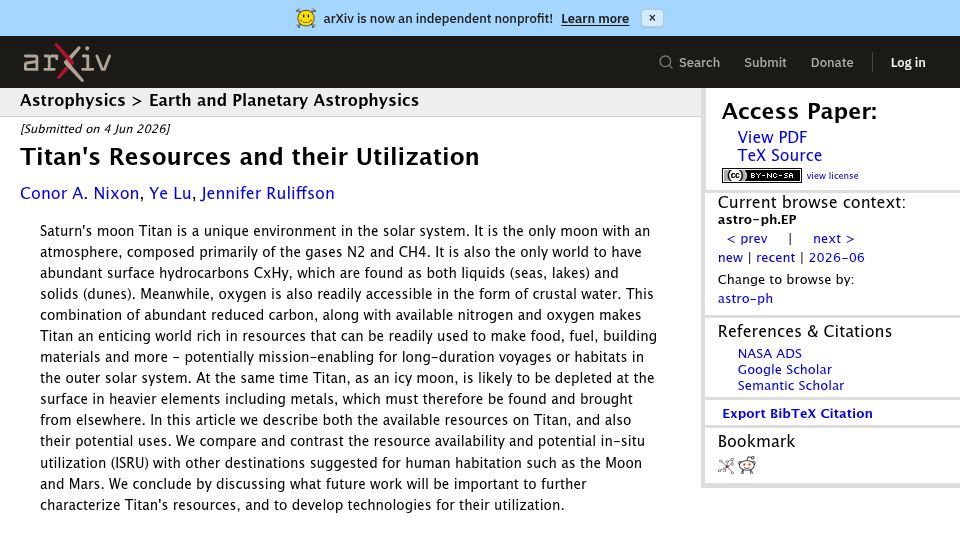Viewport: 960px width, 540px height.
Task: Open author Ye Lu
Action: (170, 193)
